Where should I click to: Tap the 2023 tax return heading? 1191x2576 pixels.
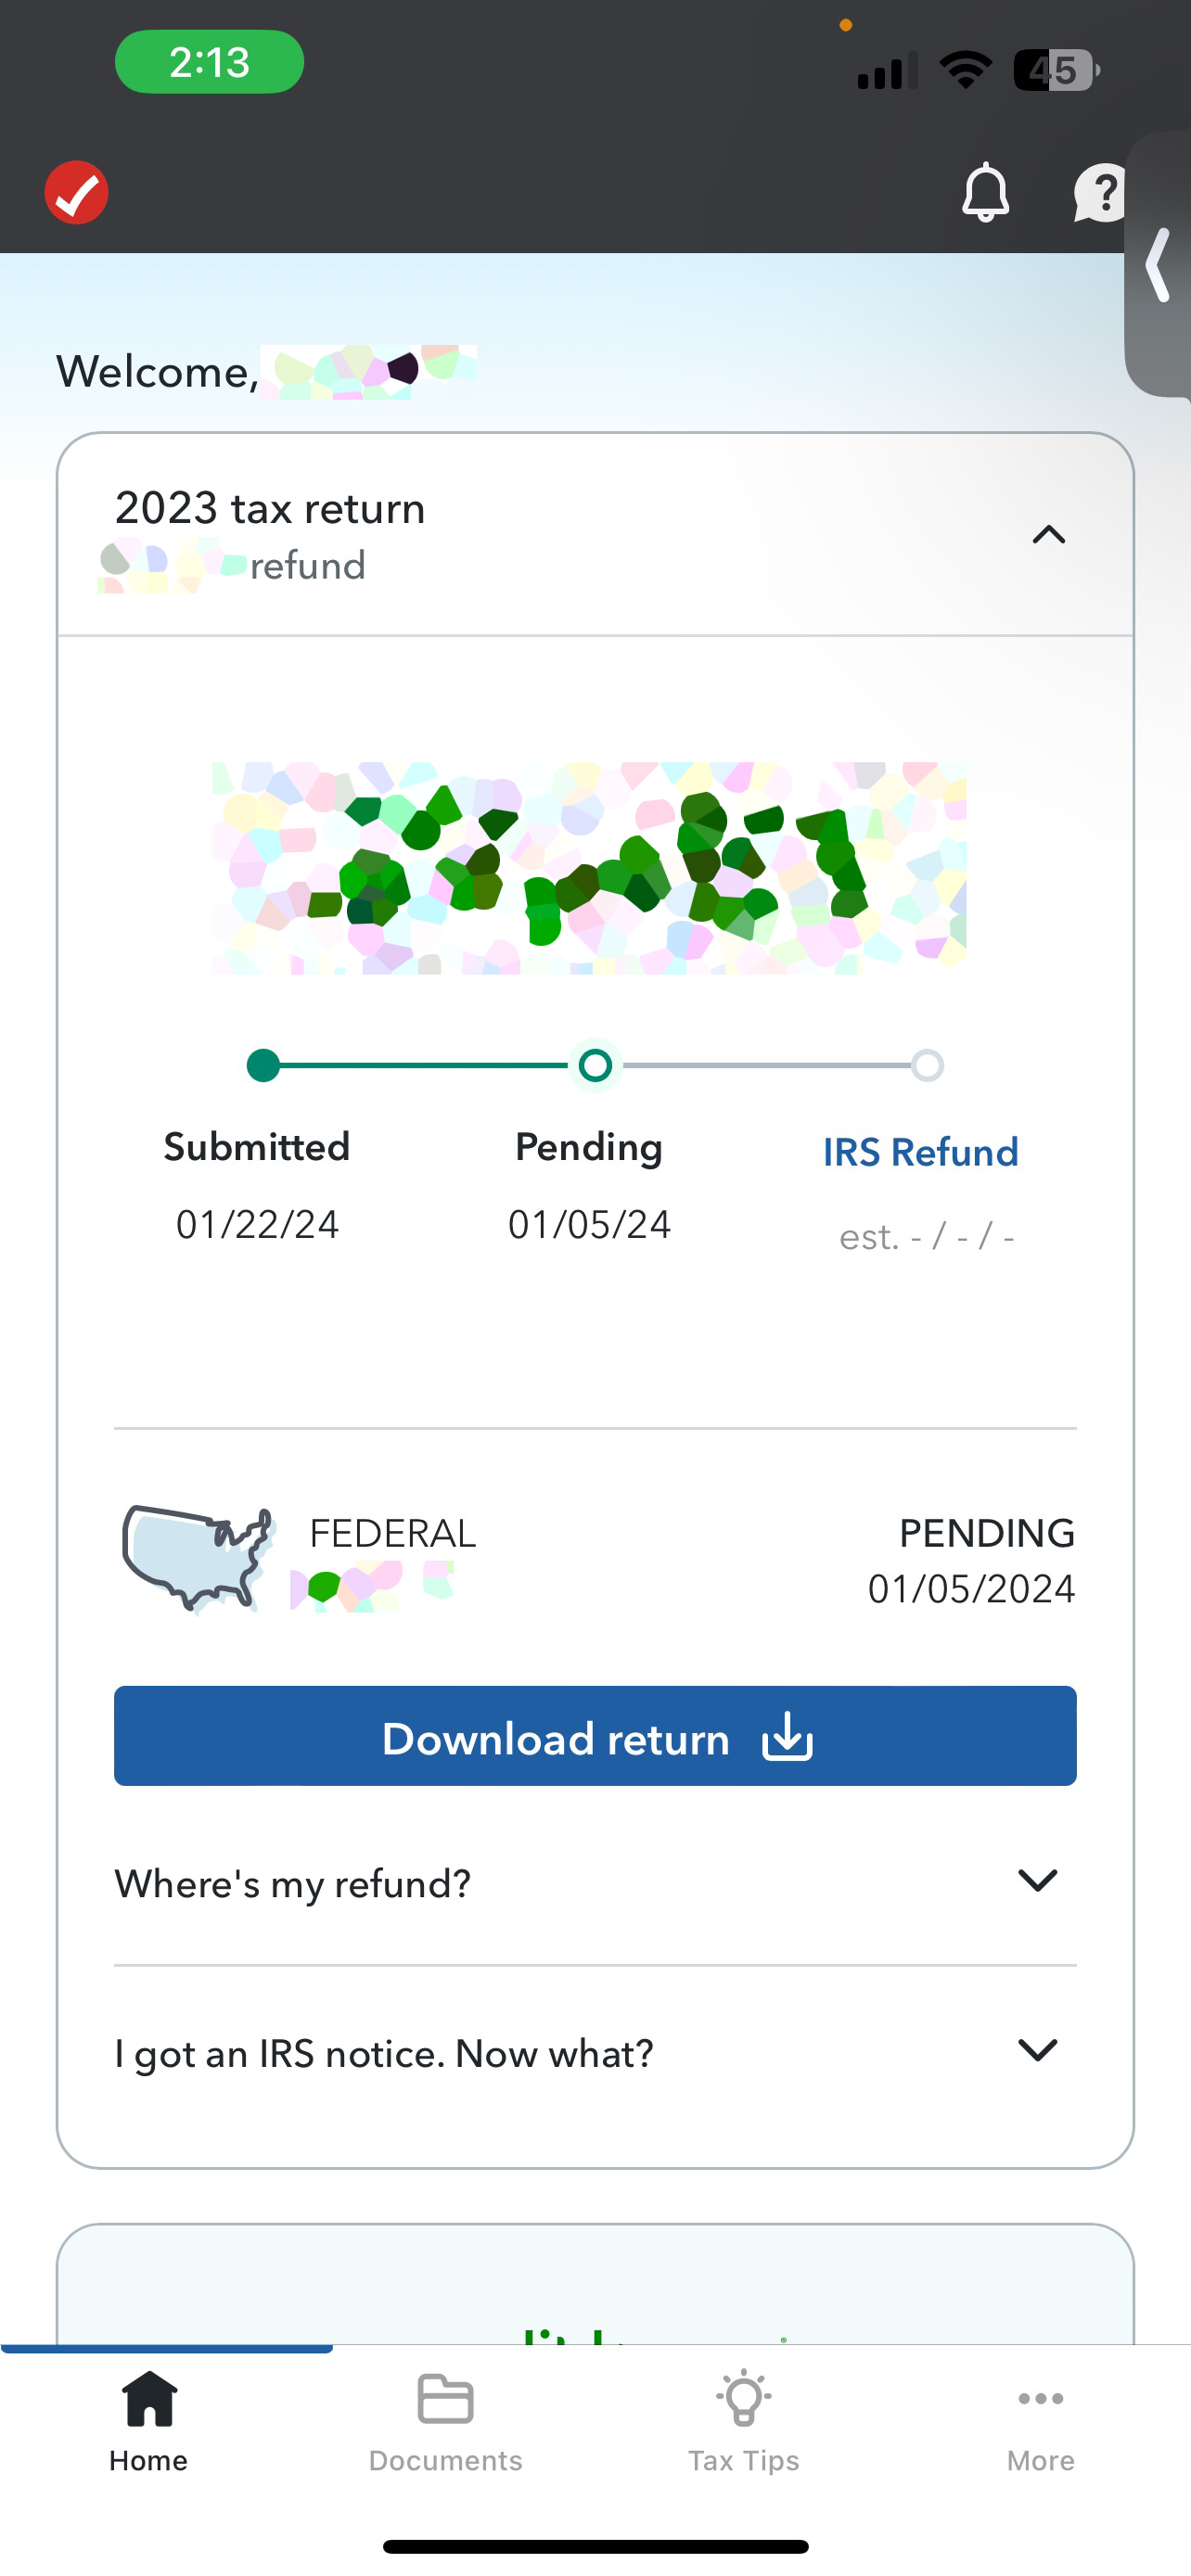point(270,508)
